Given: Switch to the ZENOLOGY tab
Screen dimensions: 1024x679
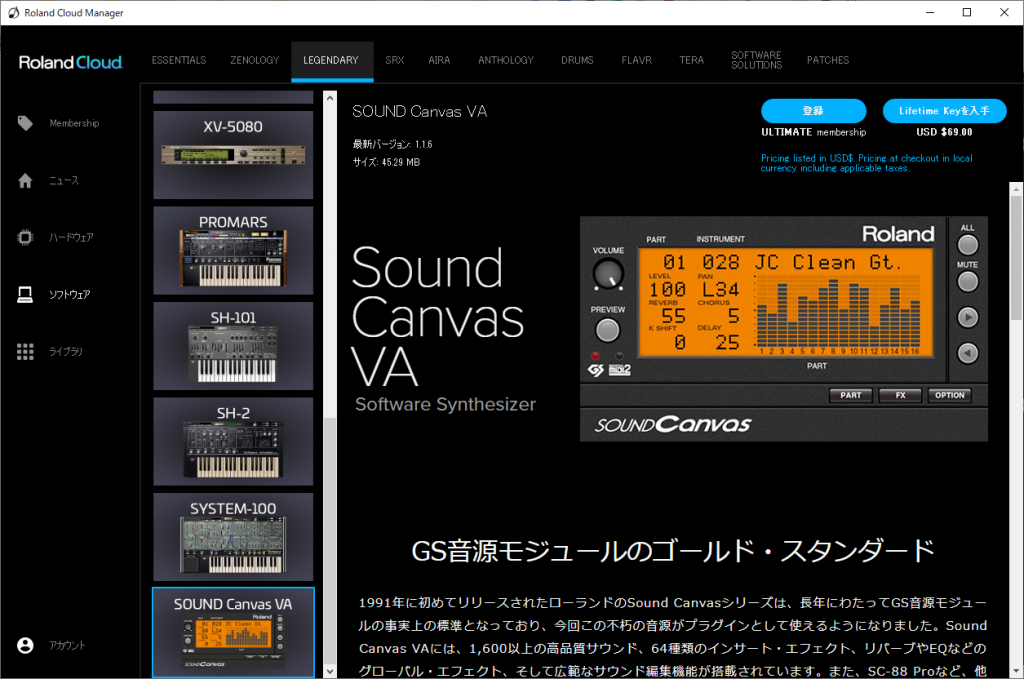Looking at the screenshot, I should pos(254,60).
